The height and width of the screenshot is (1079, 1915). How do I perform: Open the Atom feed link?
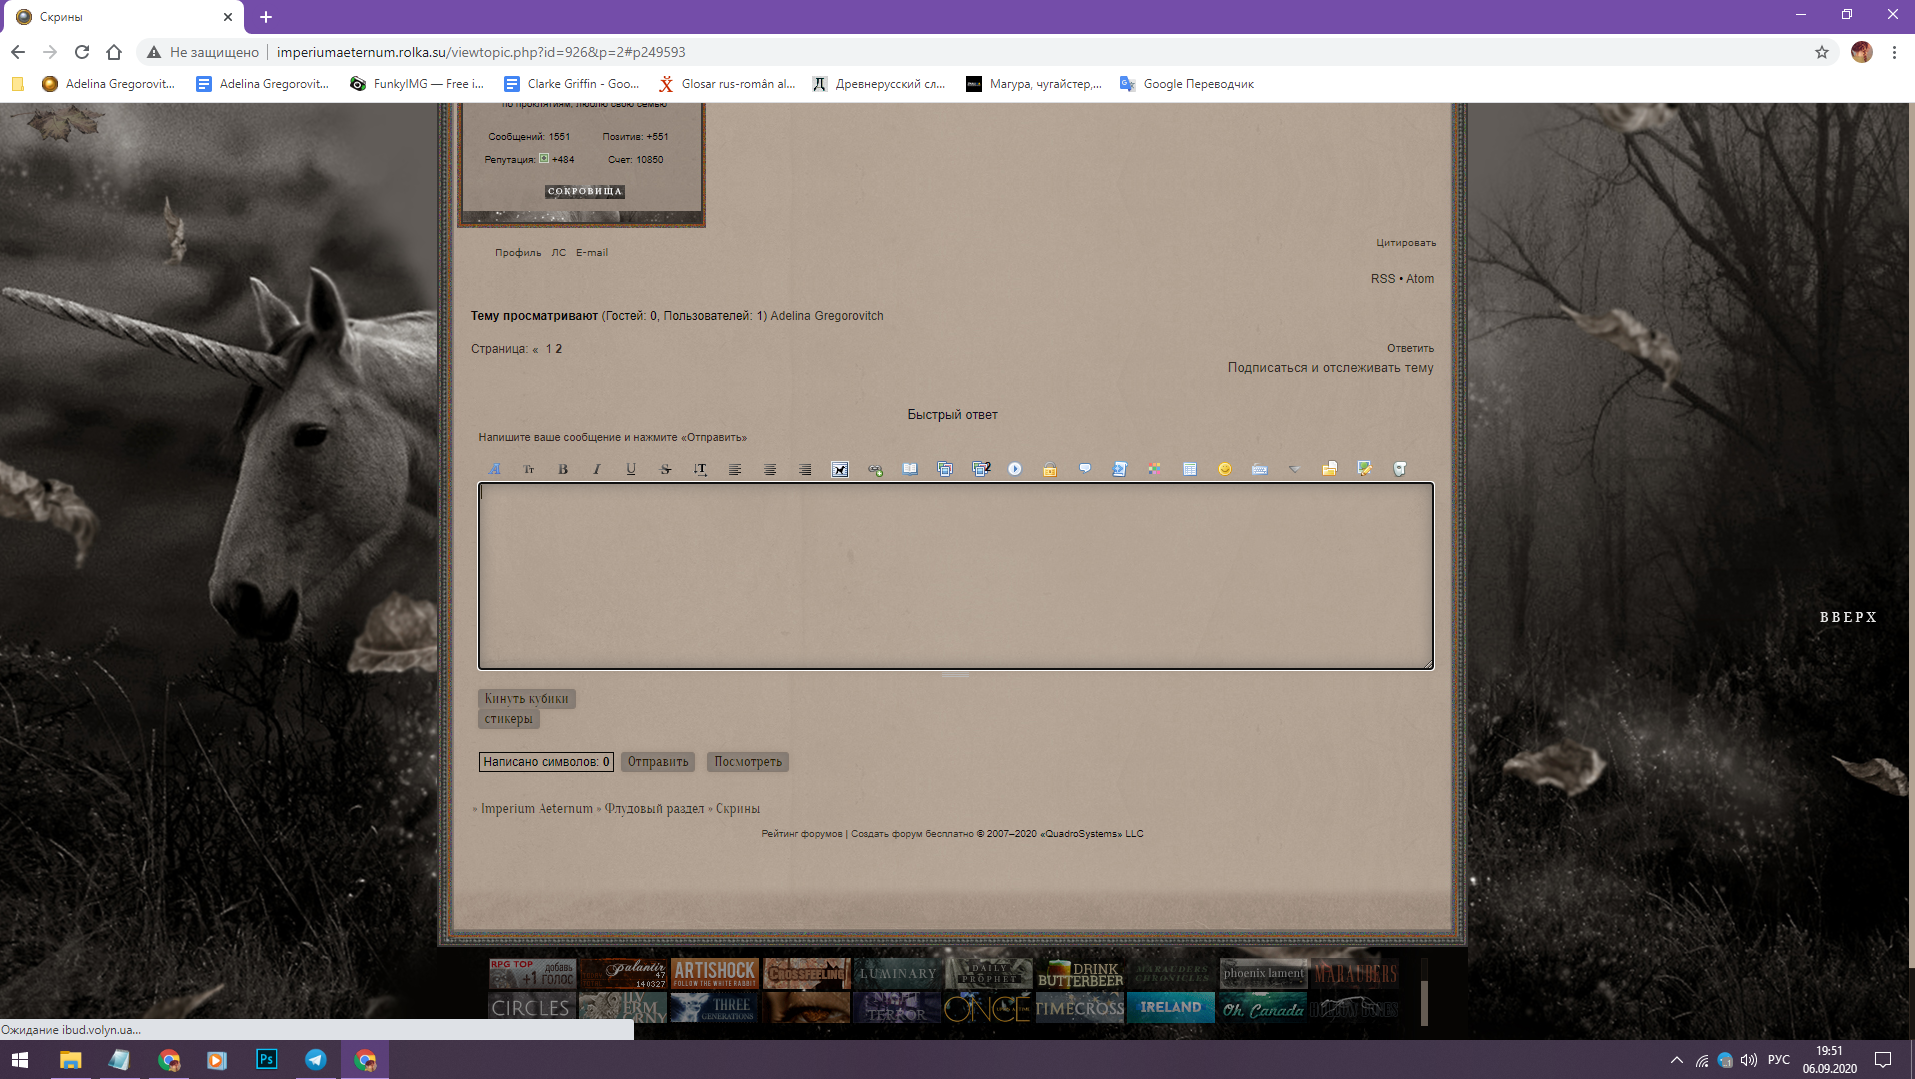click(x=1420, y=279)
